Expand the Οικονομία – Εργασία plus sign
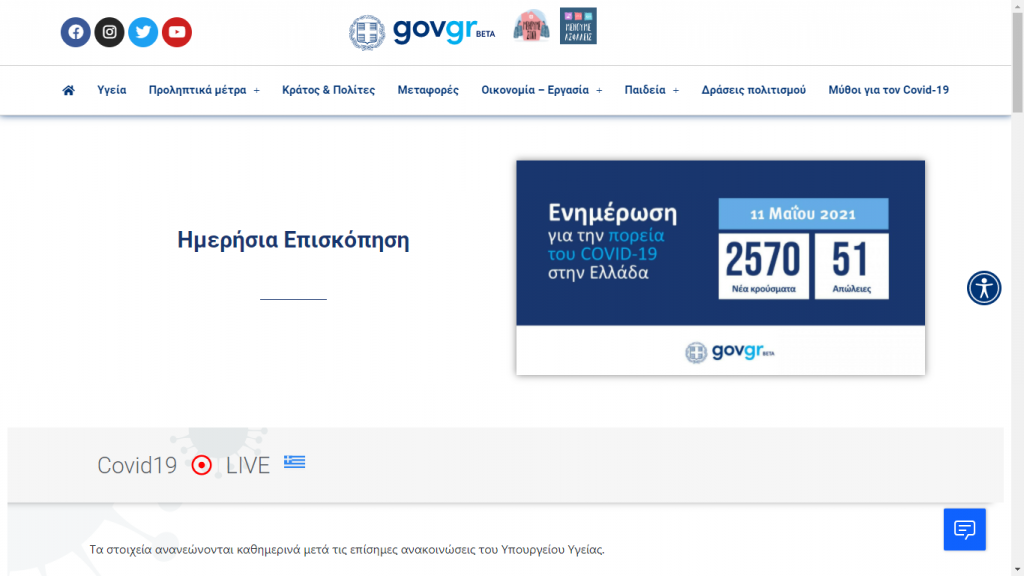This screenshot has width=1024, height=576. coord(599,91)
